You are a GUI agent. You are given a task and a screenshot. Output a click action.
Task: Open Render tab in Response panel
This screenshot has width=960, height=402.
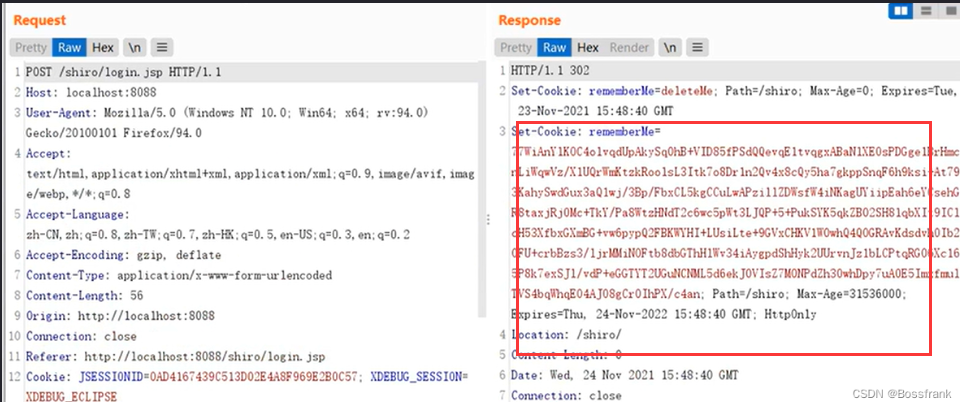pyautogui.click(x=629, y=47)
